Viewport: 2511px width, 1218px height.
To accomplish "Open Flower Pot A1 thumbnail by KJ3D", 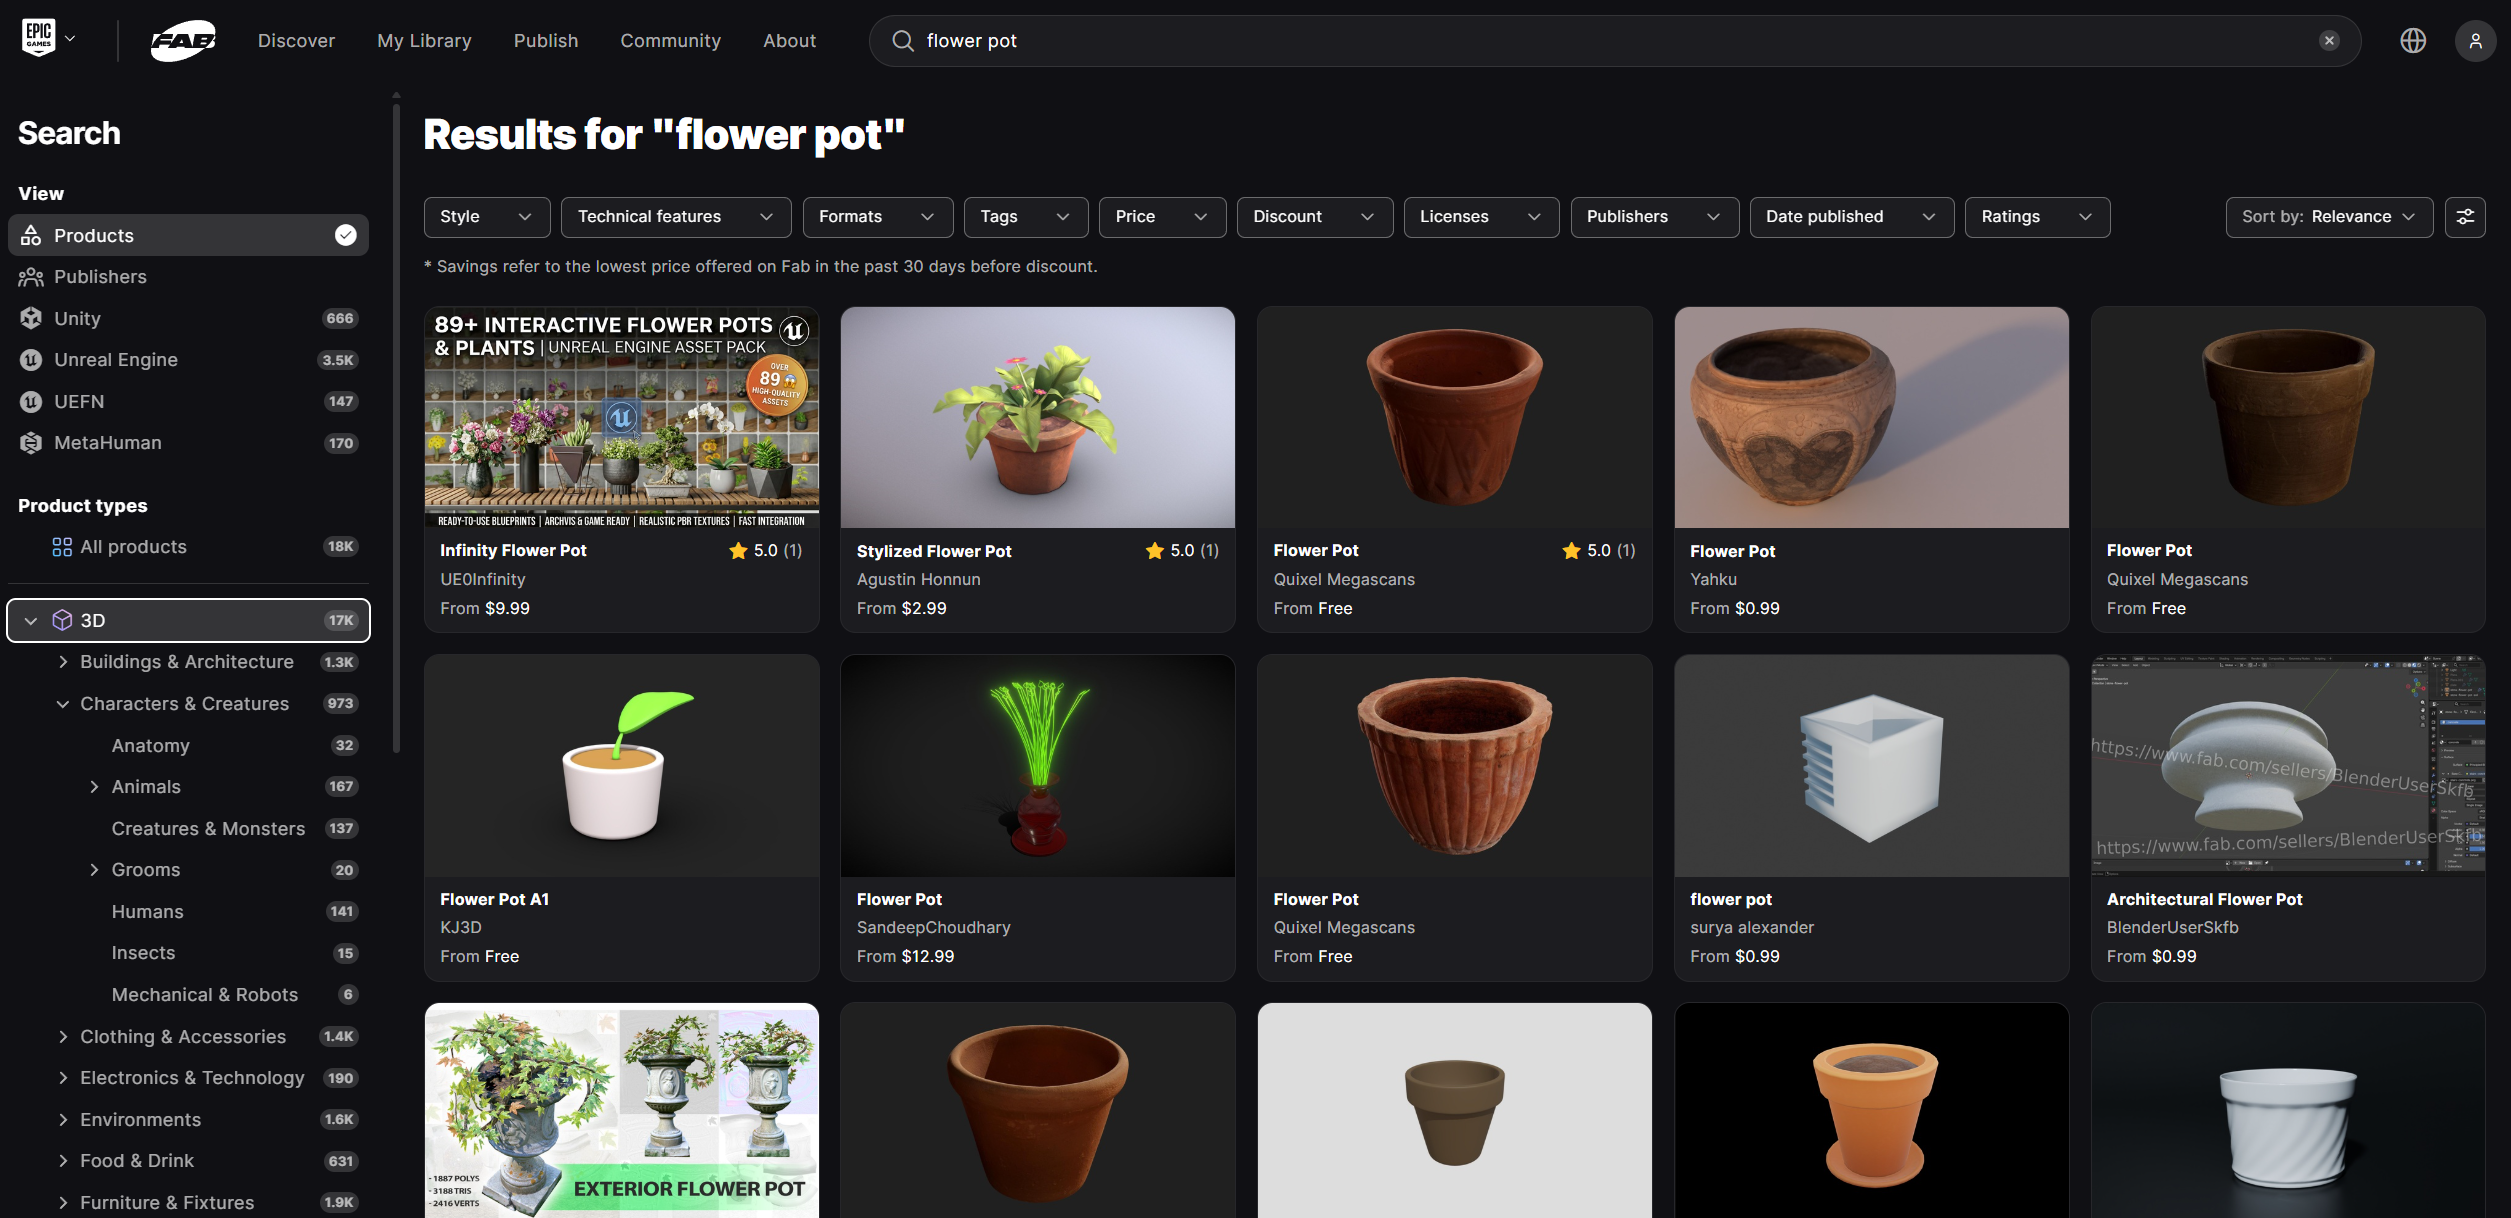I will point(621,766).
